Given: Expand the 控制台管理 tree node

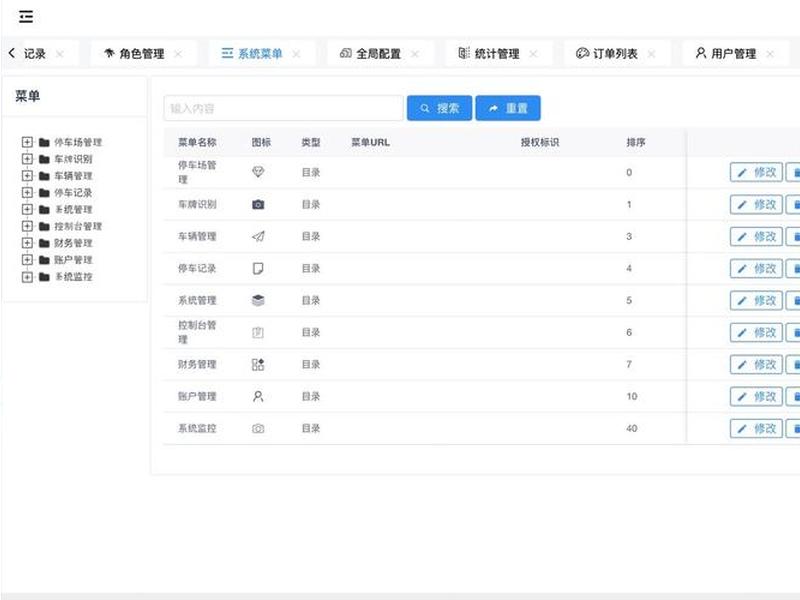Looking at the screenshot, I should click(28, 226).
